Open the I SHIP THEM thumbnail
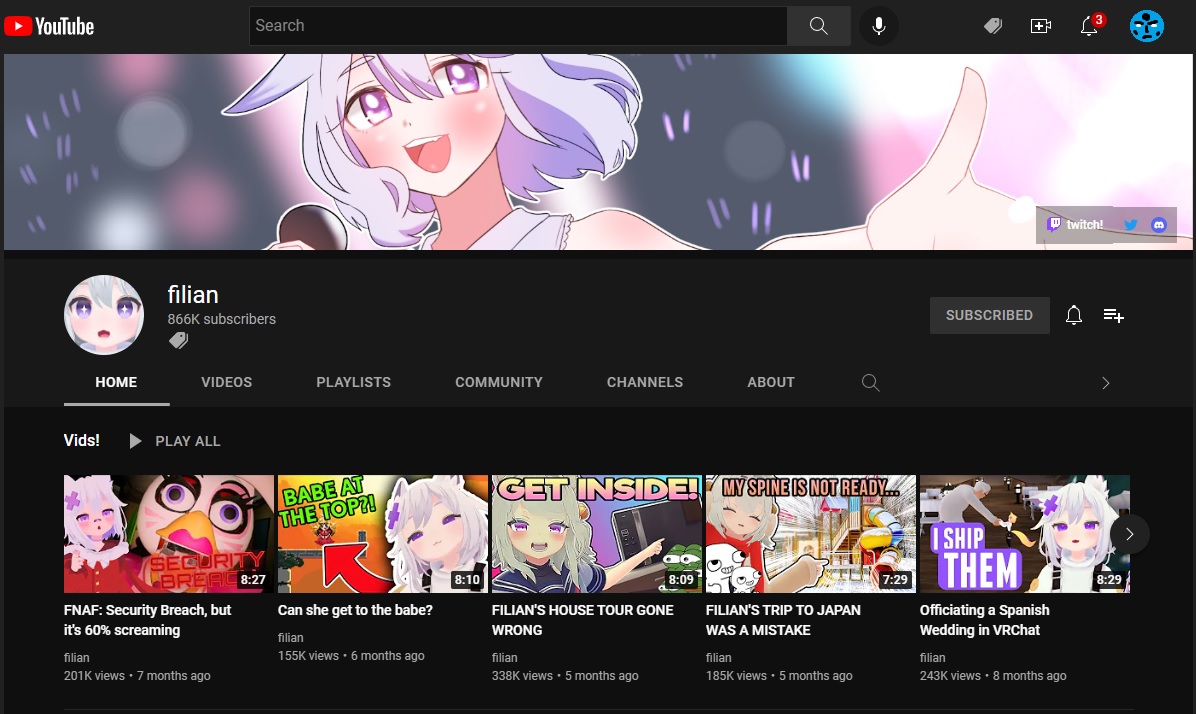This screenshot has width=1196, height=714. 1024,534
